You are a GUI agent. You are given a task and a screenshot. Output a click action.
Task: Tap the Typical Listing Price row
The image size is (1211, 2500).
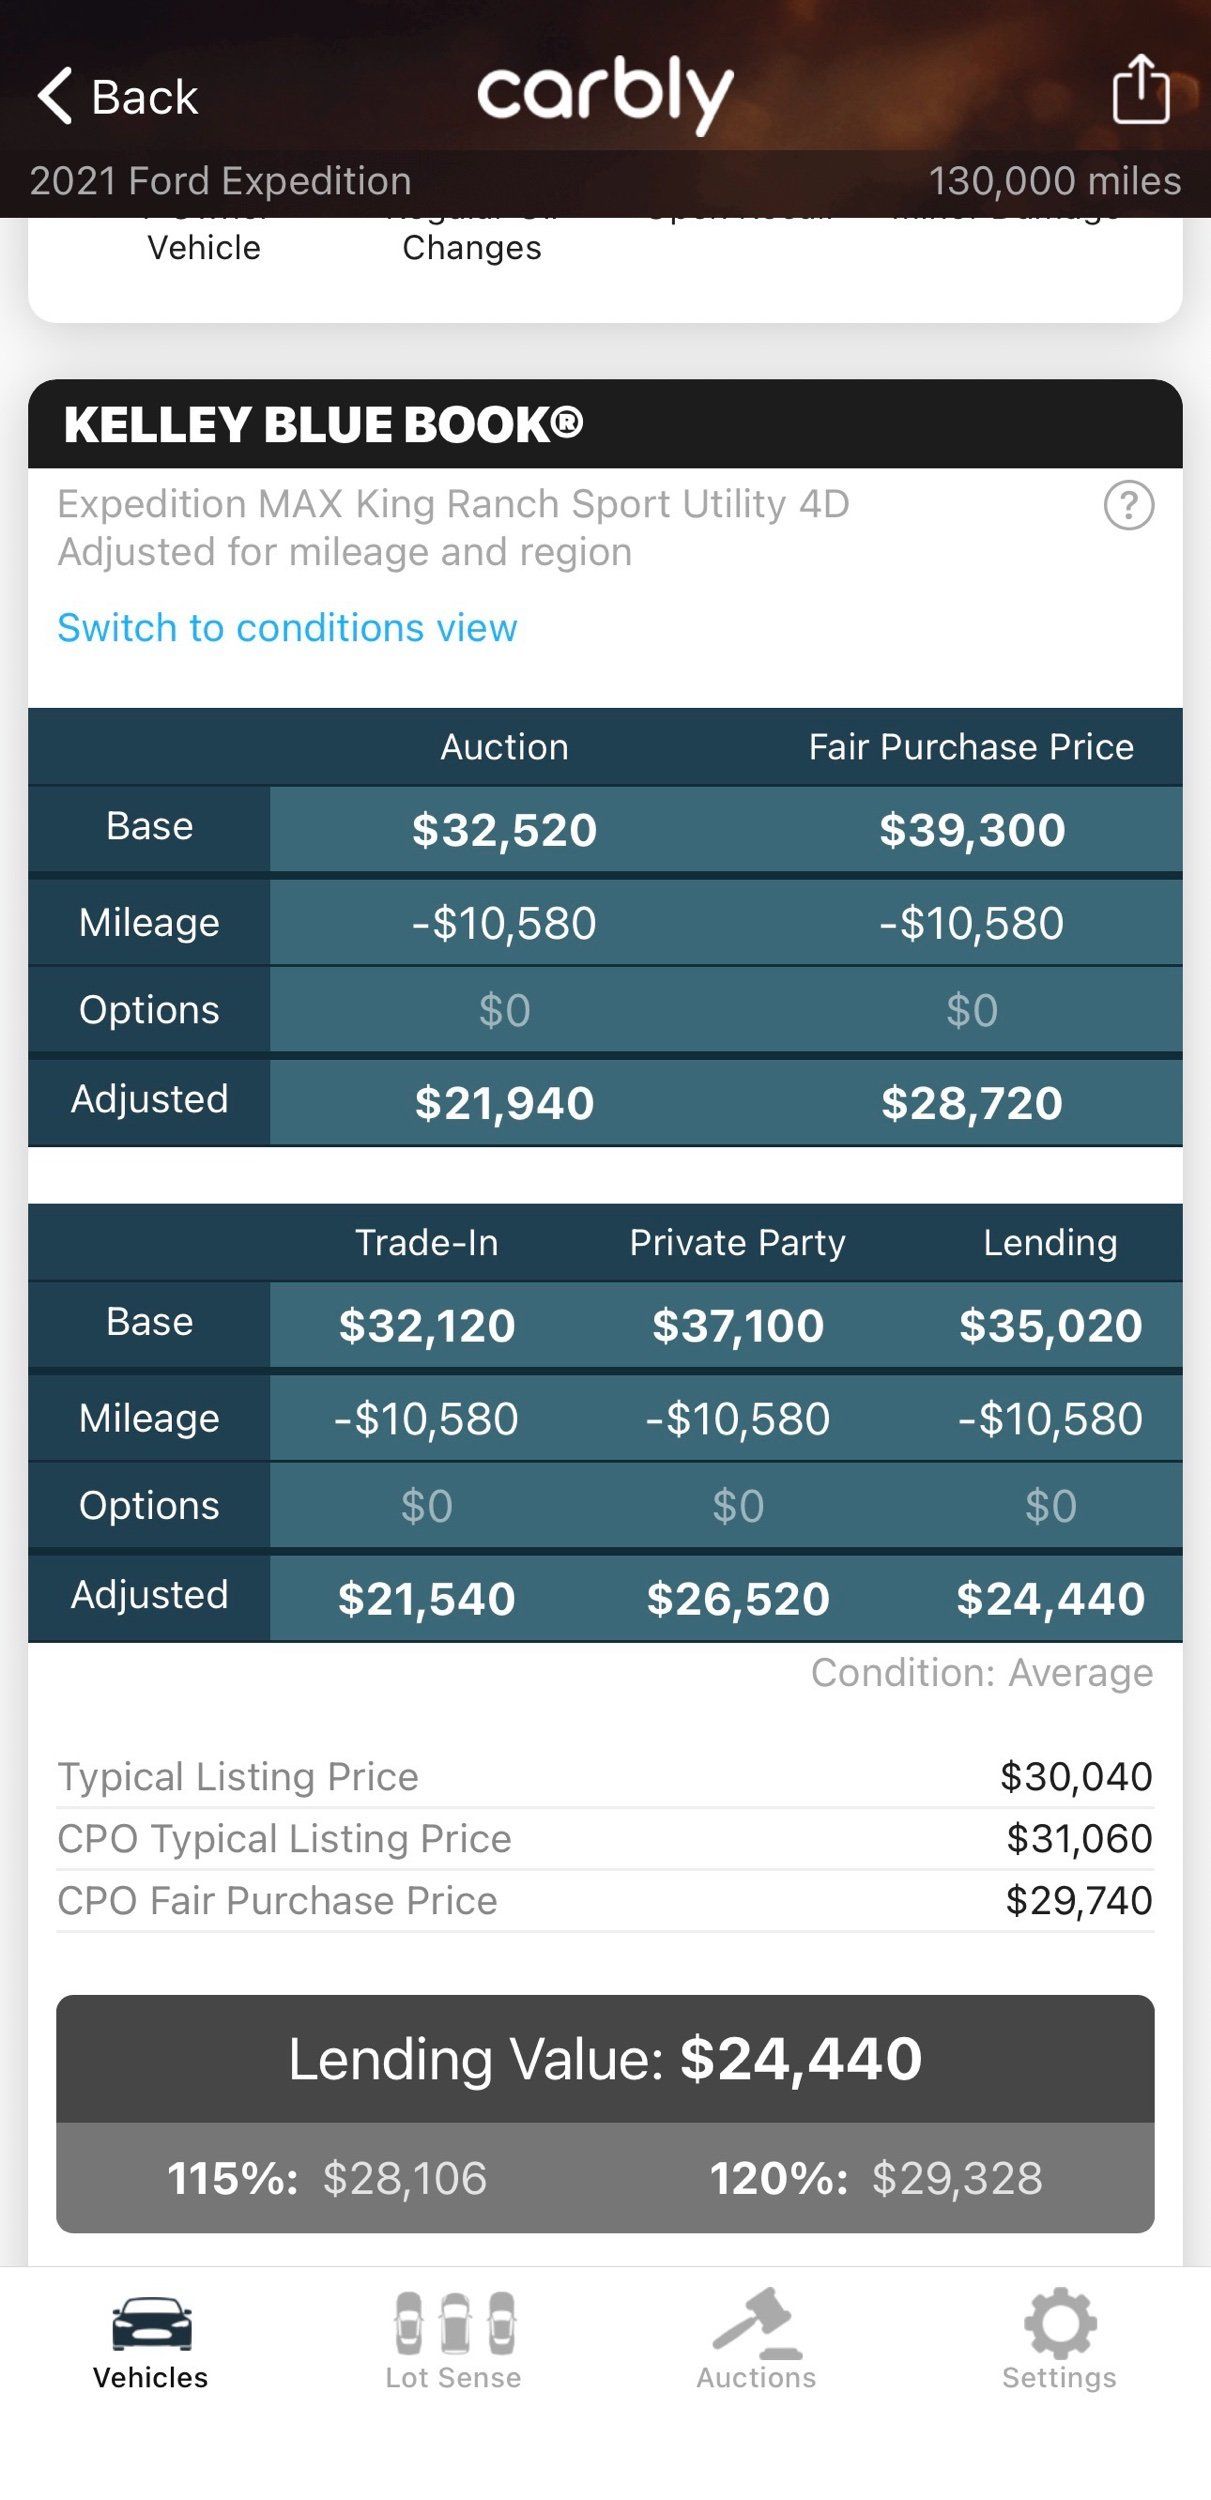coord(605,1777)
